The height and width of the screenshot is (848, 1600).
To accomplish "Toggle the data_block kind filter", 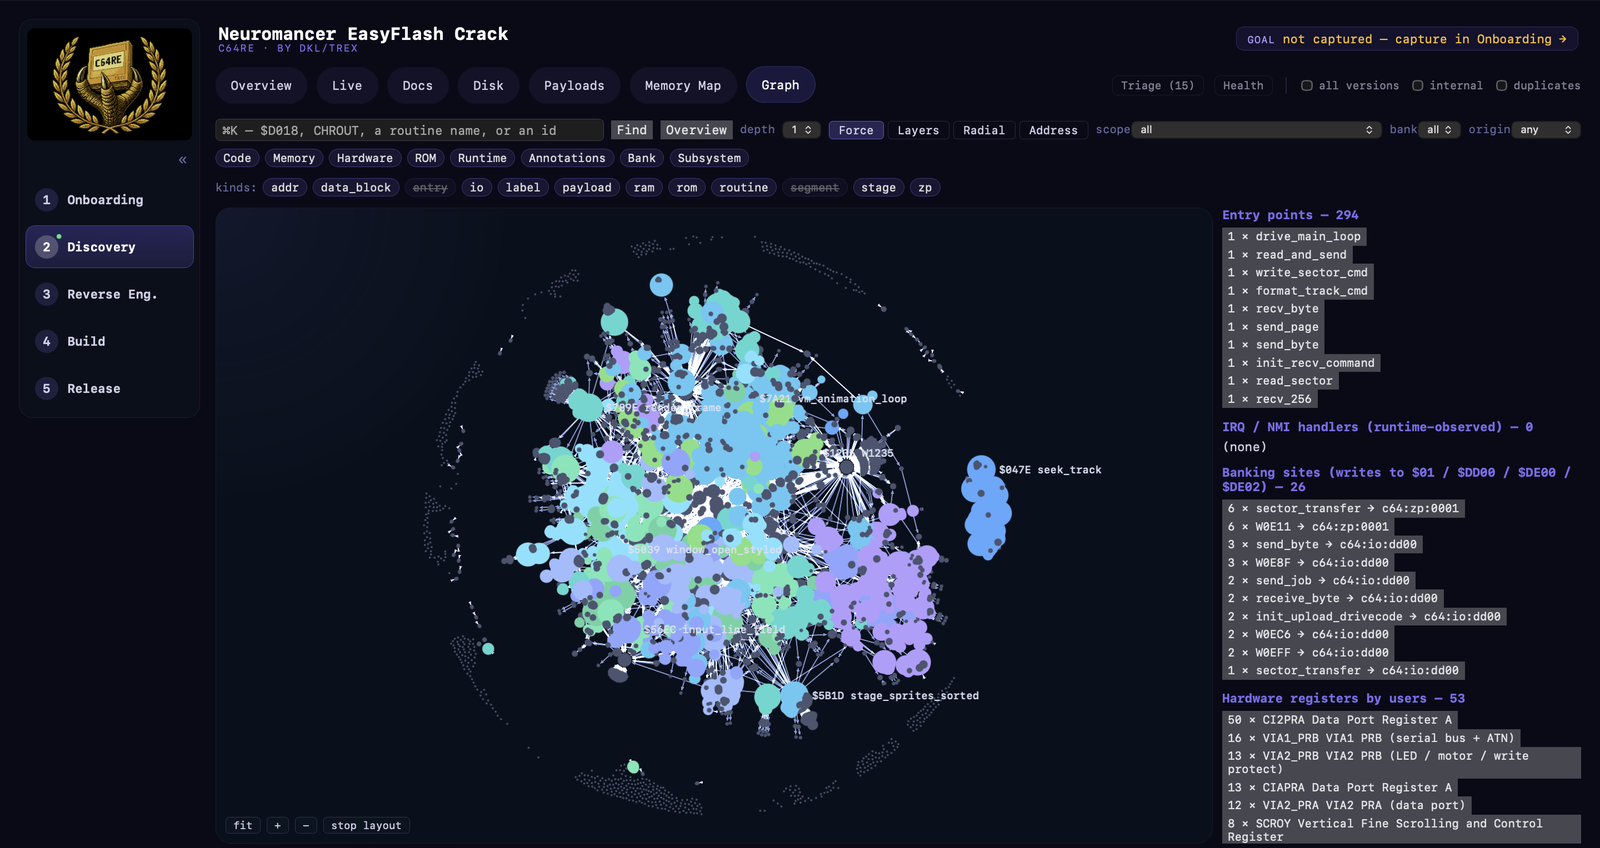I will 355,188.
